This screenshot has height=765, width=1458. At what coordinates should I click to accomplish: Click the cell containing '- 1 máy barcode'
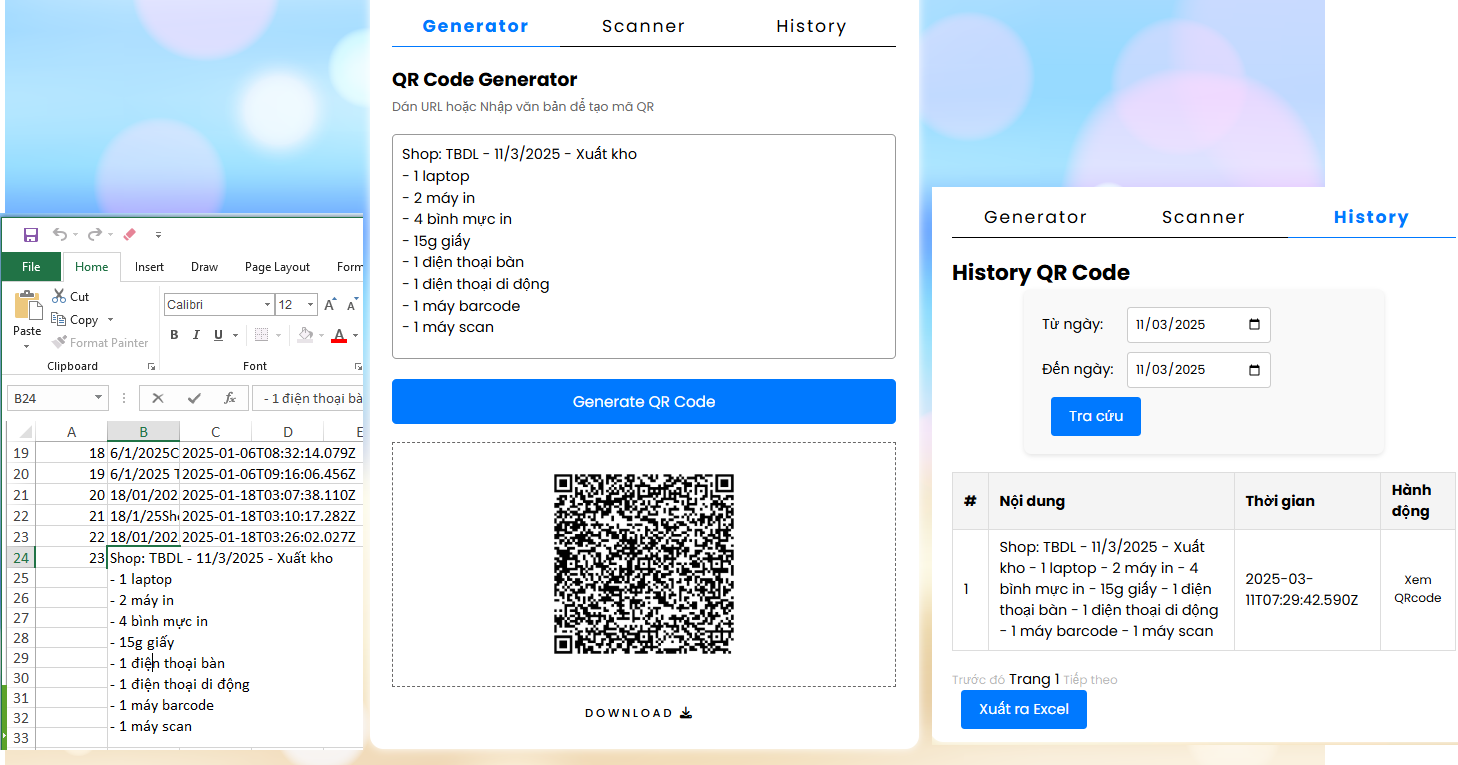pyautogui.click(x=162, y=705)
